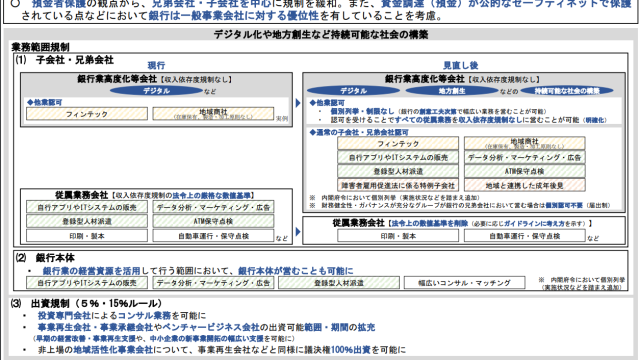Click ◆他業認可 in the 見直し後 panel
This screenshot has height=360, width=640.
[327, 103]
